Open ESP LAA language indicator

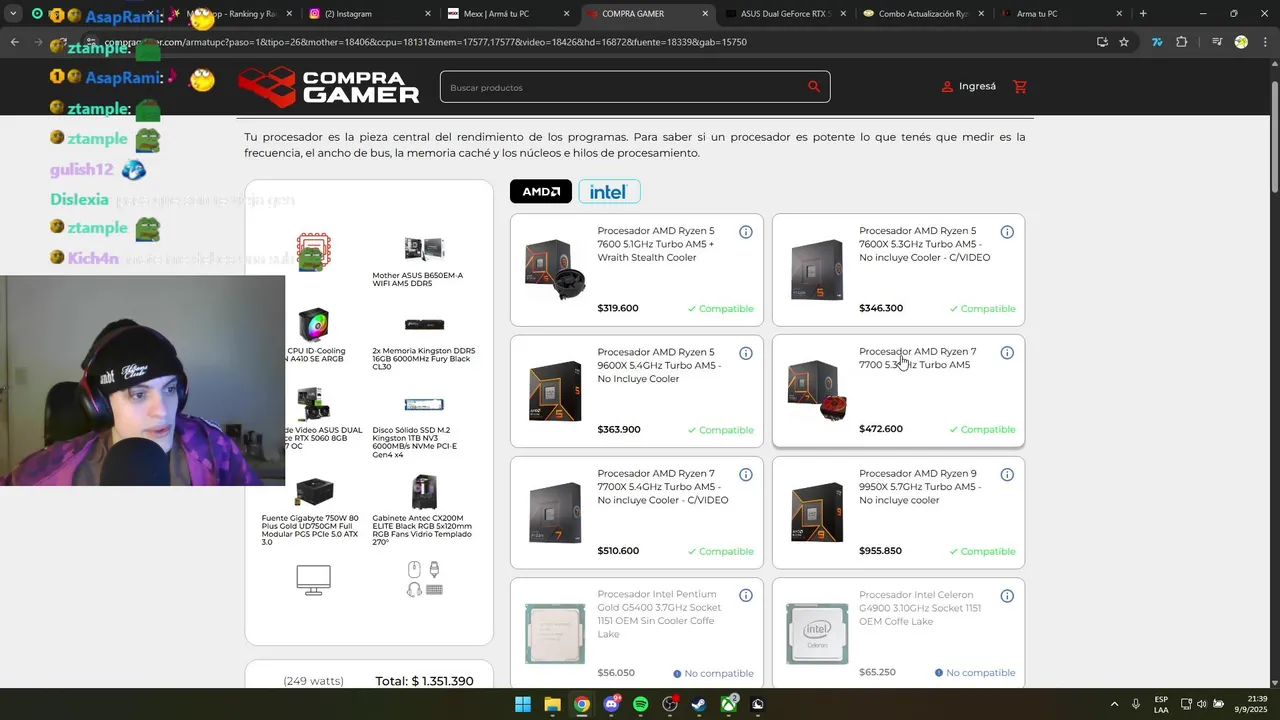(1161, 704)
